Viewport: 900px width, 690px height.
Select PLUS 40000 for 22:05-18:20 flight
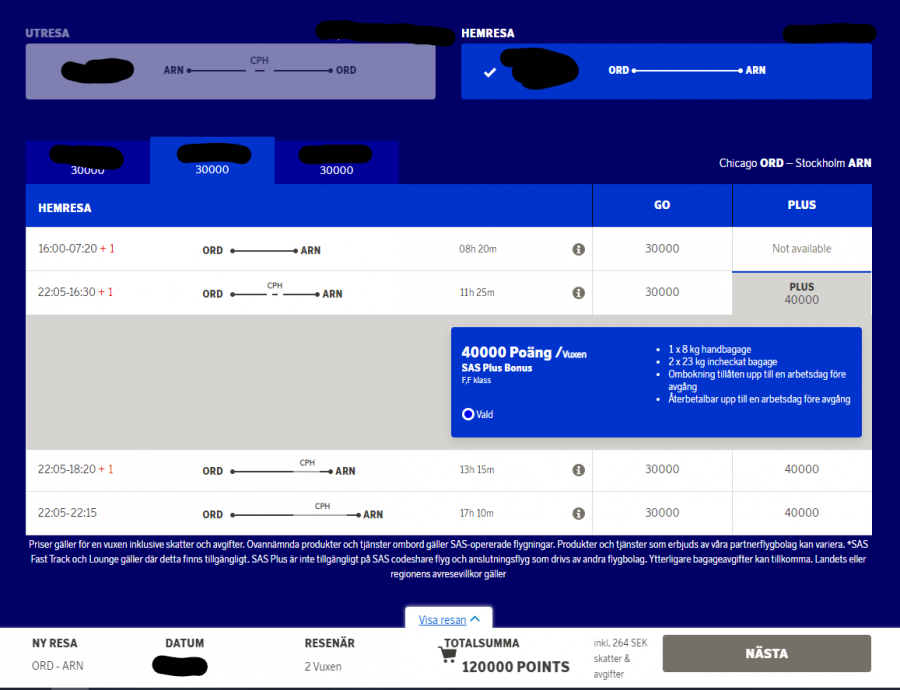(x=801, y=469)
